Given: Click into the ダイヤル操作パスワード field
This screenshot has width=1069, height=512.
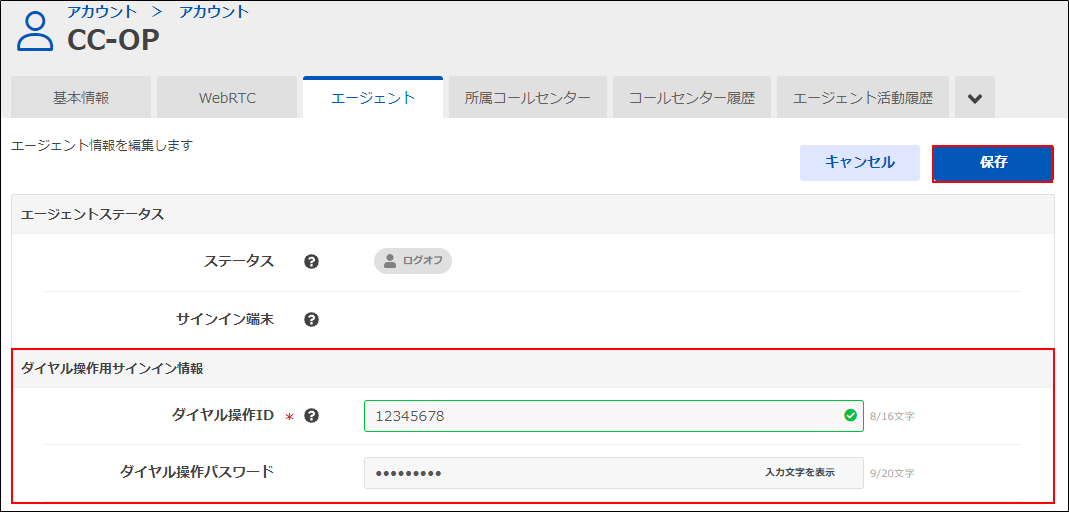Looking at the screenshot, I should pos(560,473).
